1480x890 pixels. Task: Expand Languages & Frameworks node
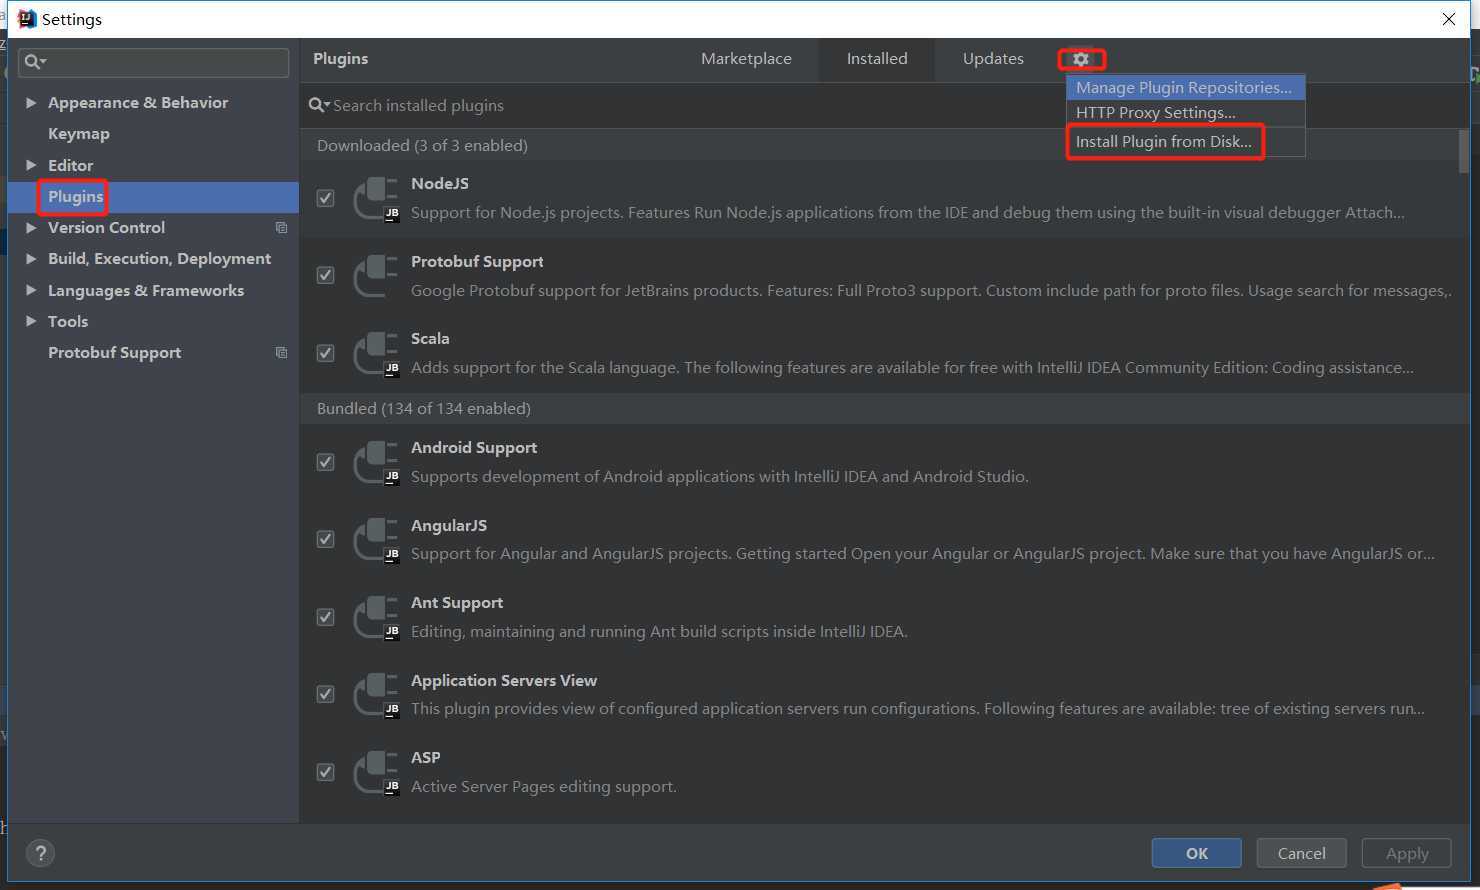coord(31,290)
